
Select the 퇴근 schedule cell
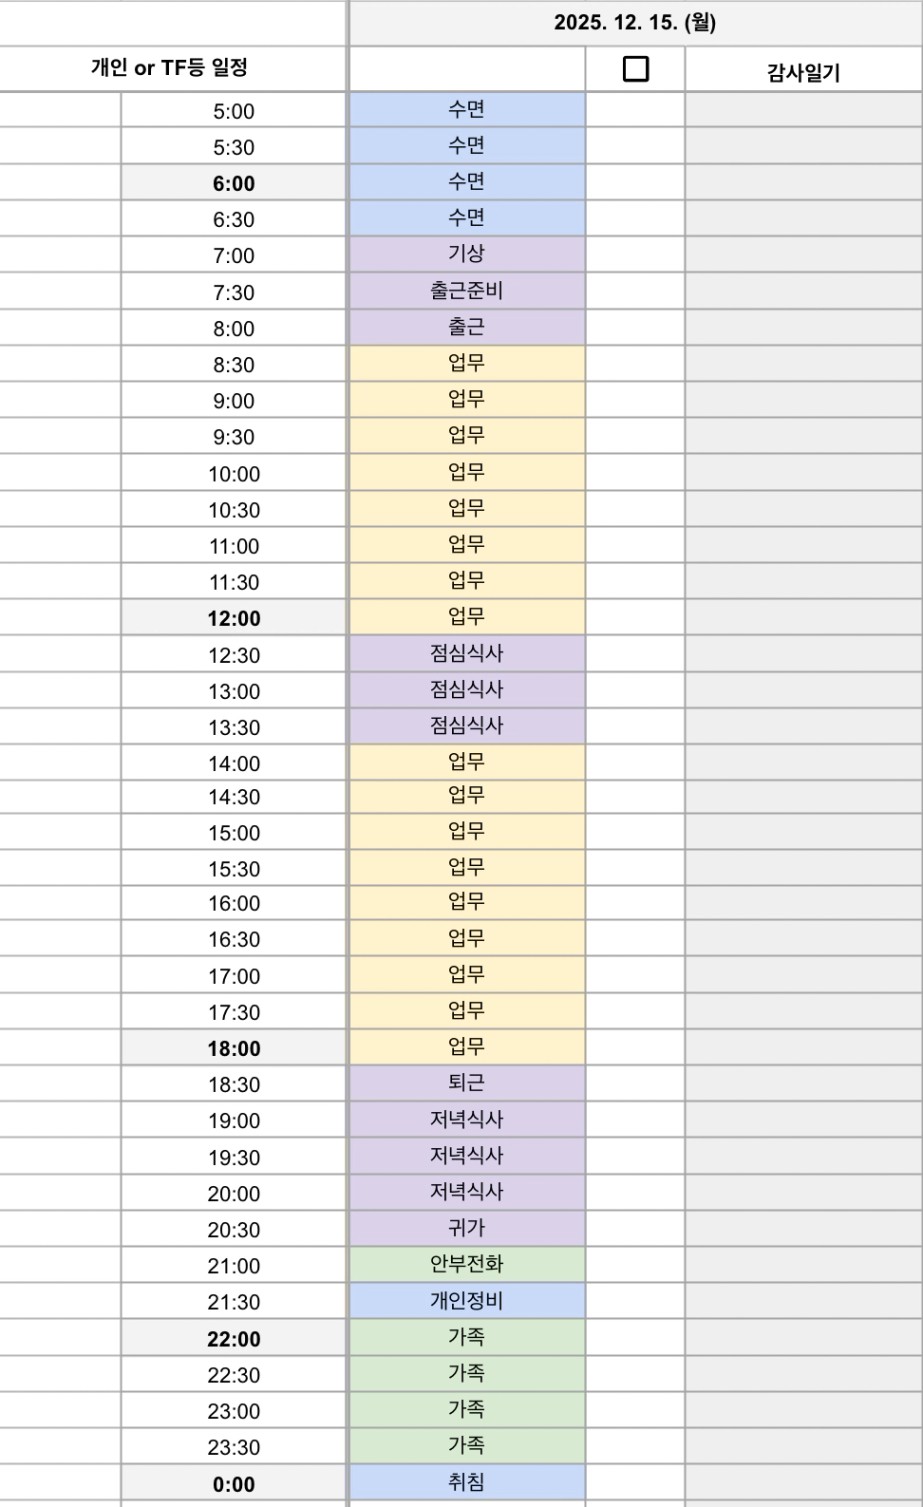tap(466, 1083)
